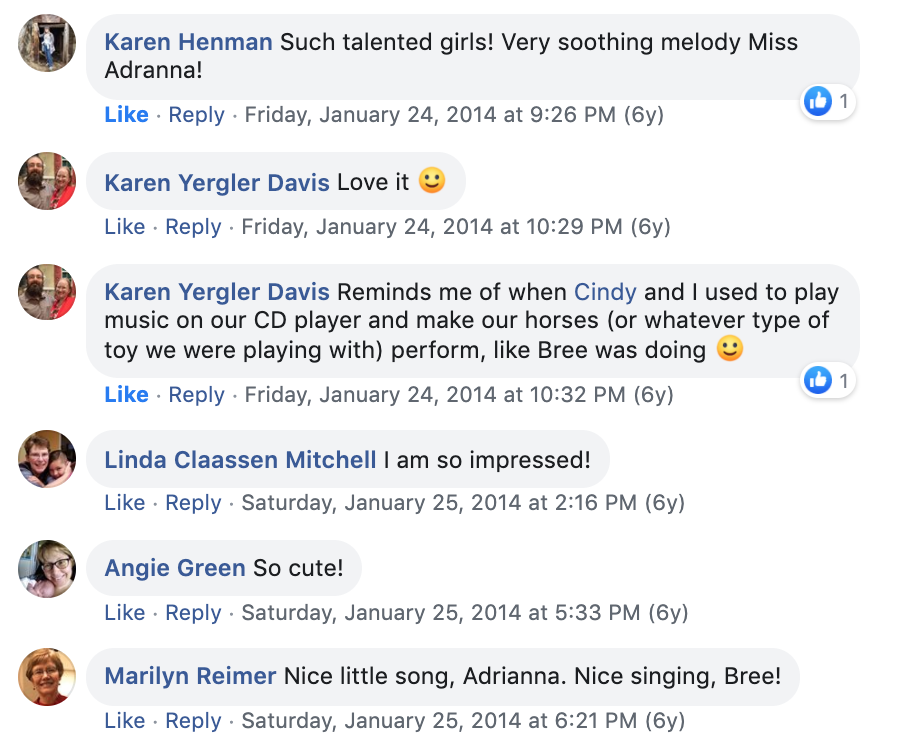Like Marilyn Reimer's comment
The image size is (908, 748).
click(x=124, y=721)
